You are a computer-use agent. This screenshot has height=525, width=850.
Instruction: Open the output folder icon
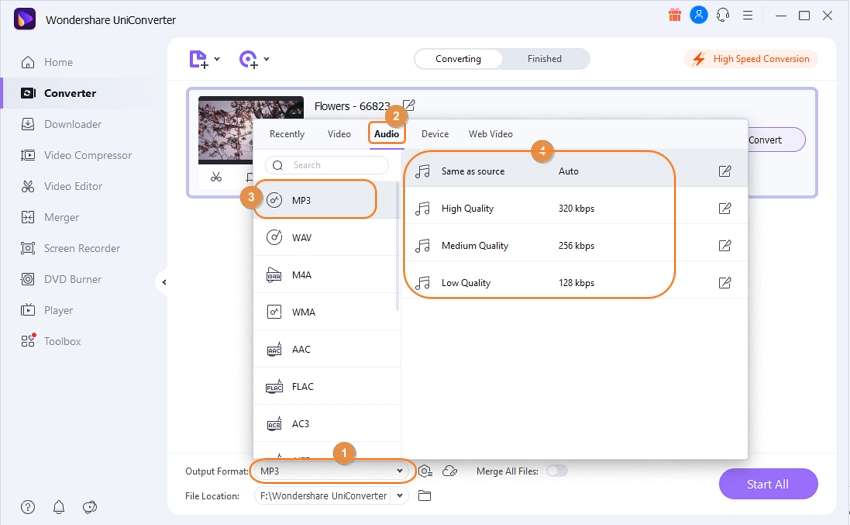[x=424, y=495]
